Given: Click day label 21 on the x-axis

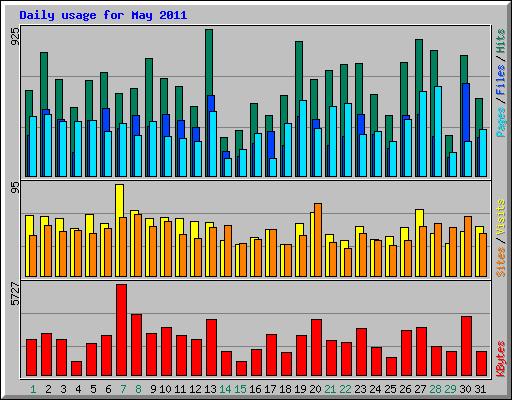Looking at the screenshot, I should pyautogui.click(x=330, y=389).
